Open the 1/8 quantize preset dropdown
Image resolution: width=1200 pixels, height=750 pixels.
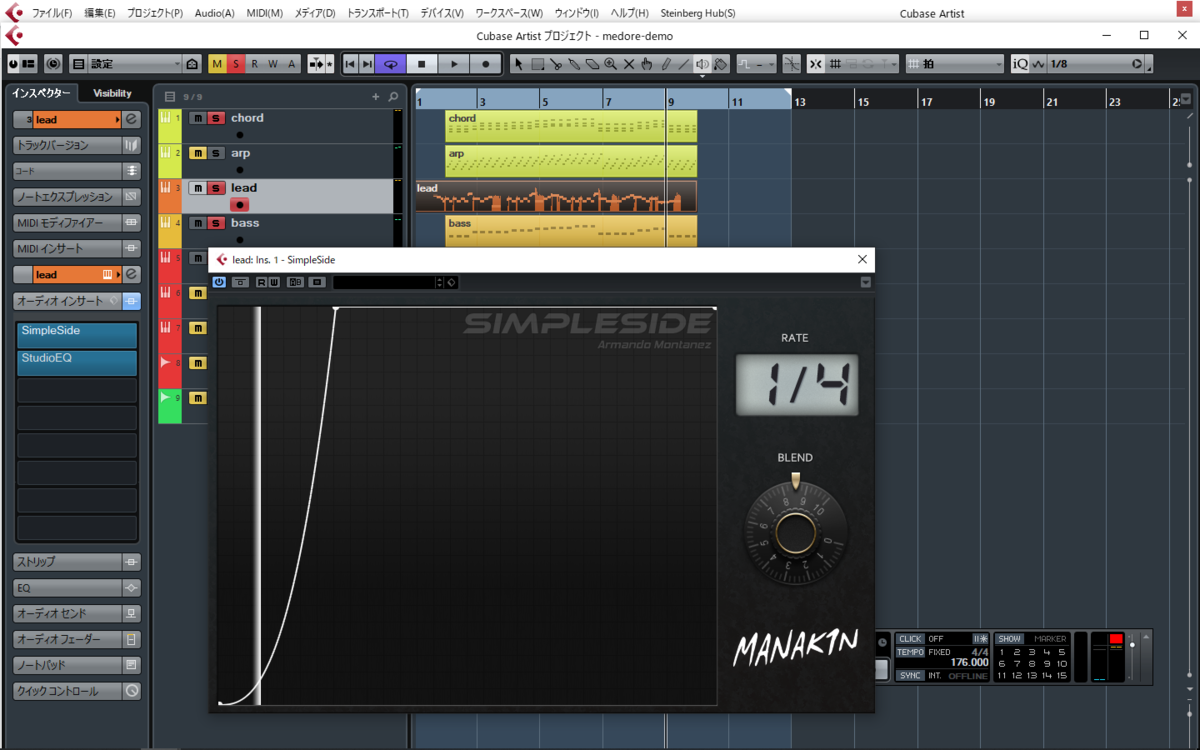[x=1096, y=64]
